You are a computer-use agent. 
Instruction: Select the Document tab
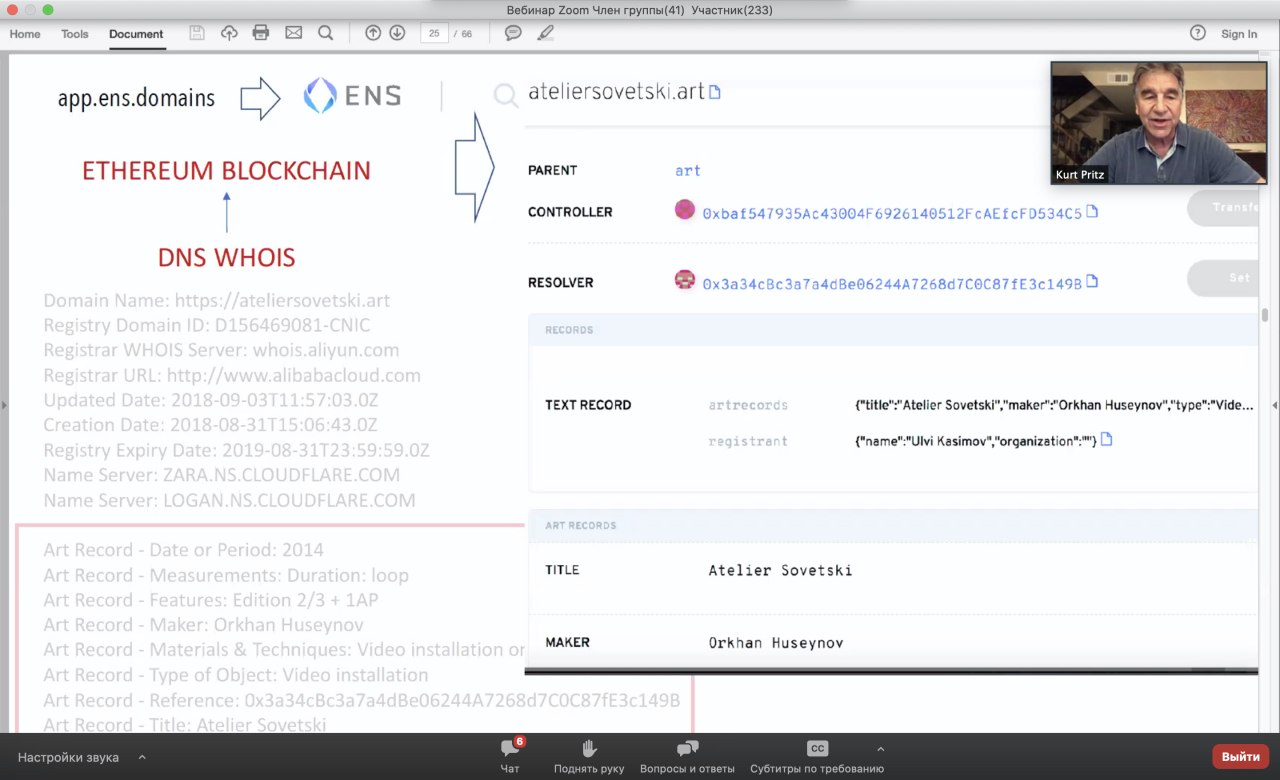click(136, 34)
